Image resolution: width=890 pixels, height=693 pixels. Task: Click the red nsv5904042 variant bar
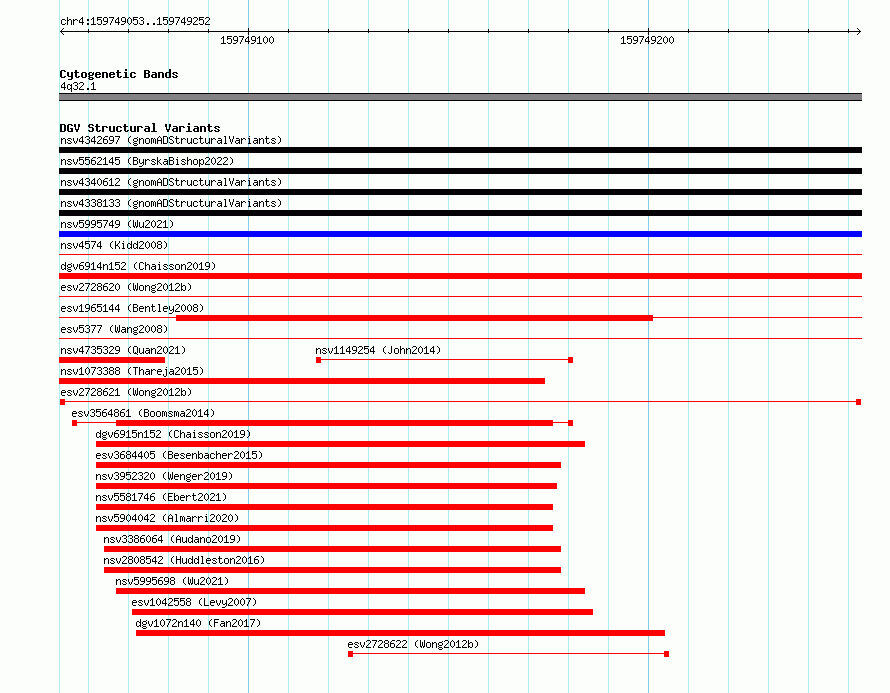click(324, 528)
